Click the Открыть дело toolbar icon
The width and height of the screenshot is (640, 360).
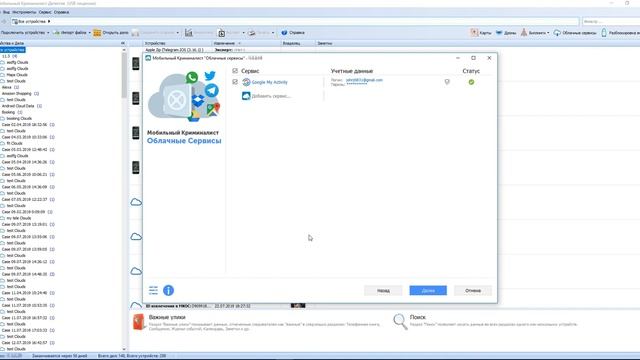point(97,33)
